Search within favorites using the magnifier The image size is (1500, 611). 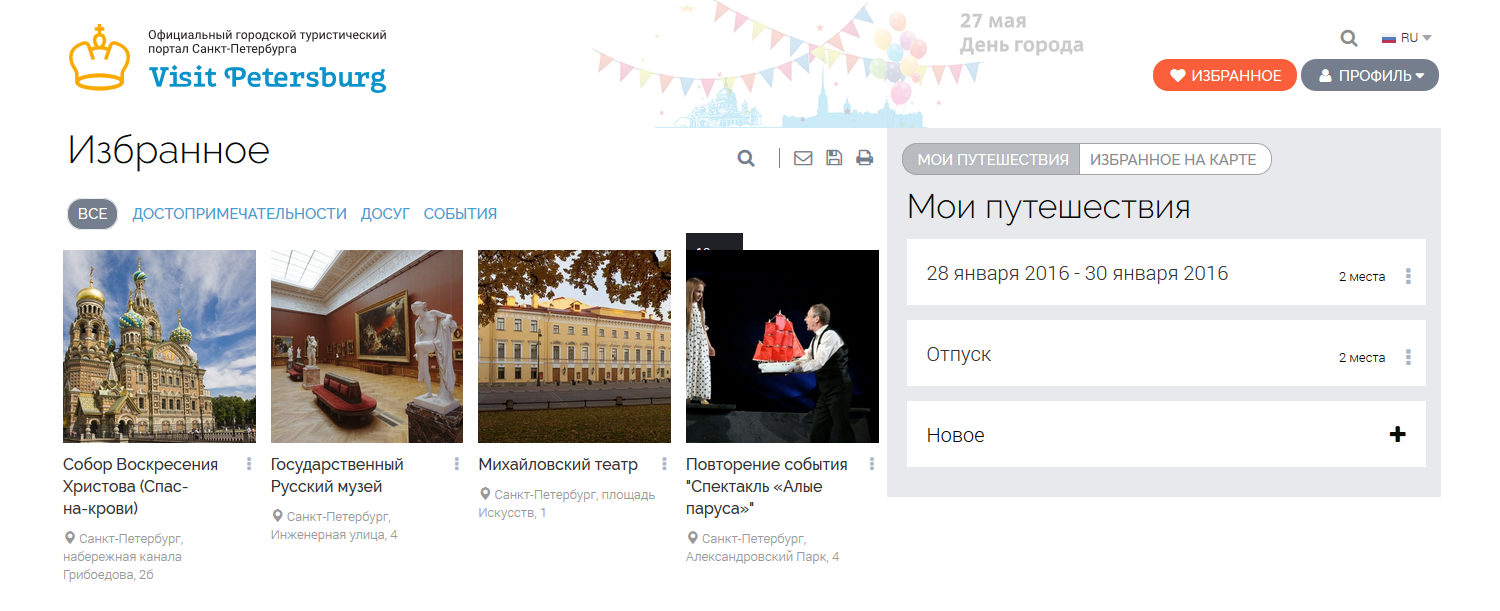[746, 158]
